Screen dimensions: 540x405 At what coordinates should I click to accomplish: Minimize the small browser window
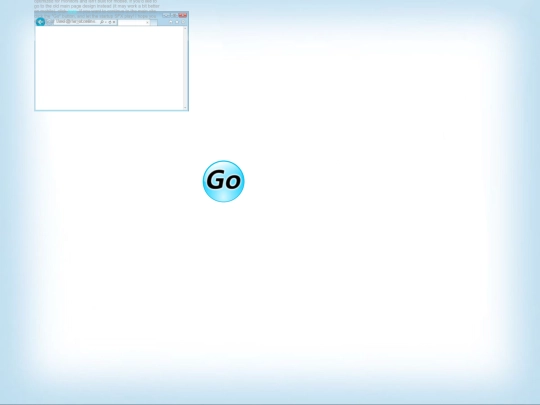[167, 15]
